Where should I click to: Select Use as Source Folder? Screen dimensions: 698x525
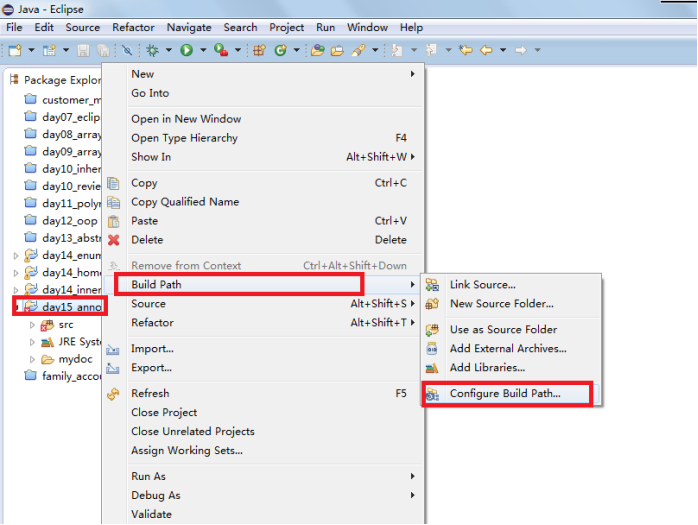pos(511,330)
